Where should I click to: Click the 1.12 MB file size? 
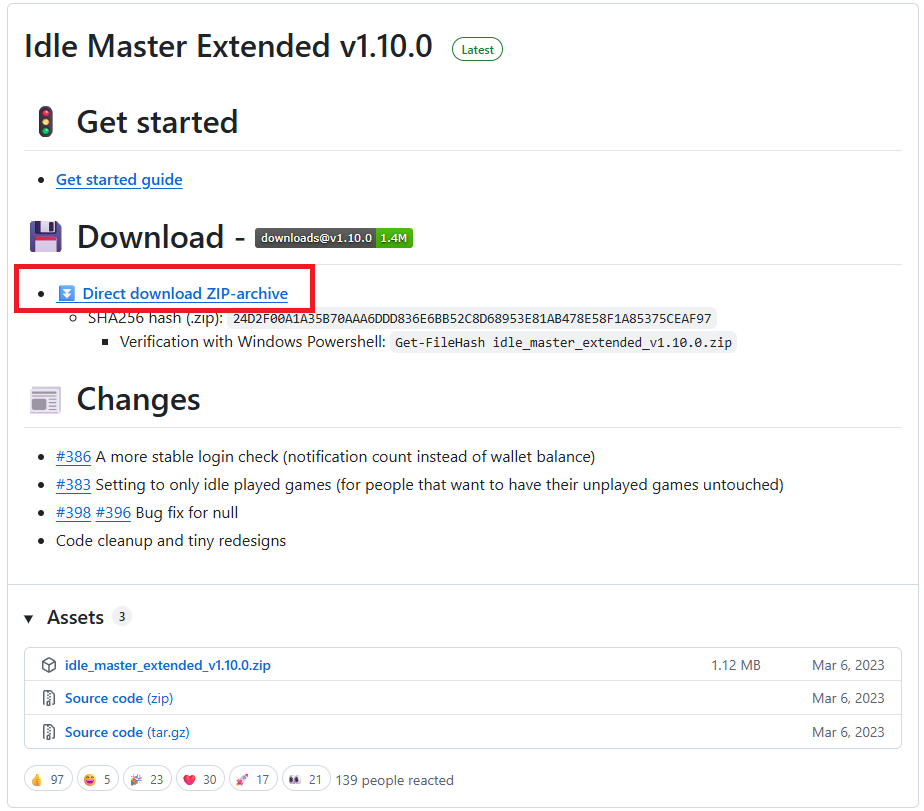coord(735,665)
